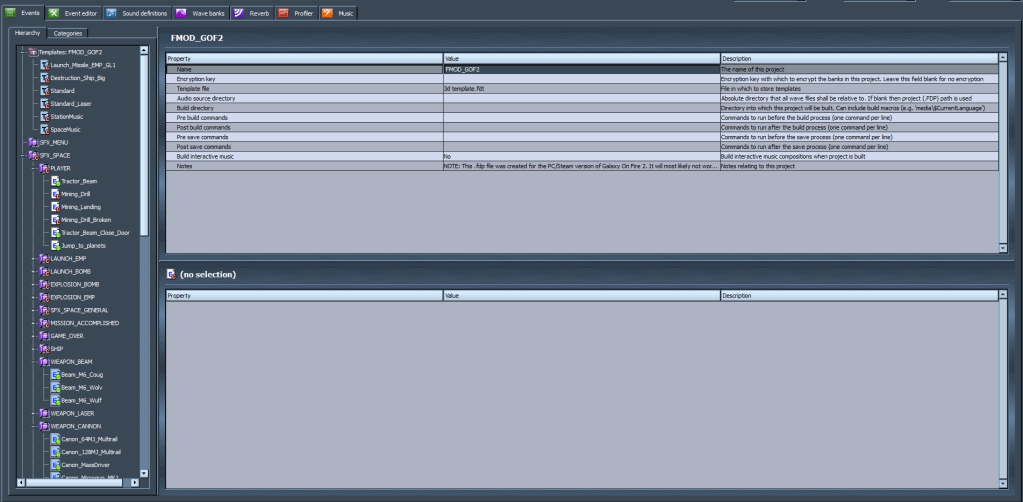
Task: Open the Hierarchy tab
Action: 27,33
